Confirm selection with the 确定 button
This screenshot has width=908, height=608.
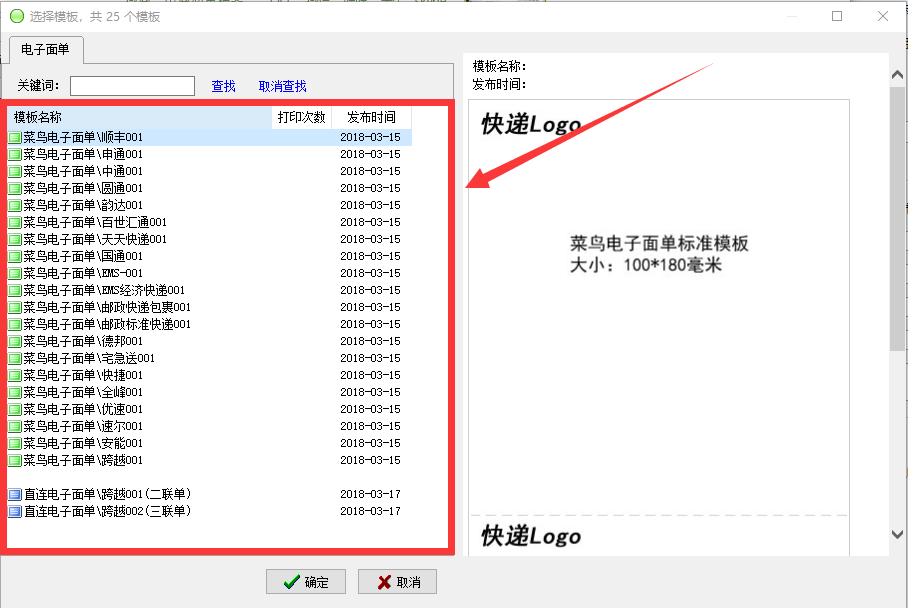[306, 581]
